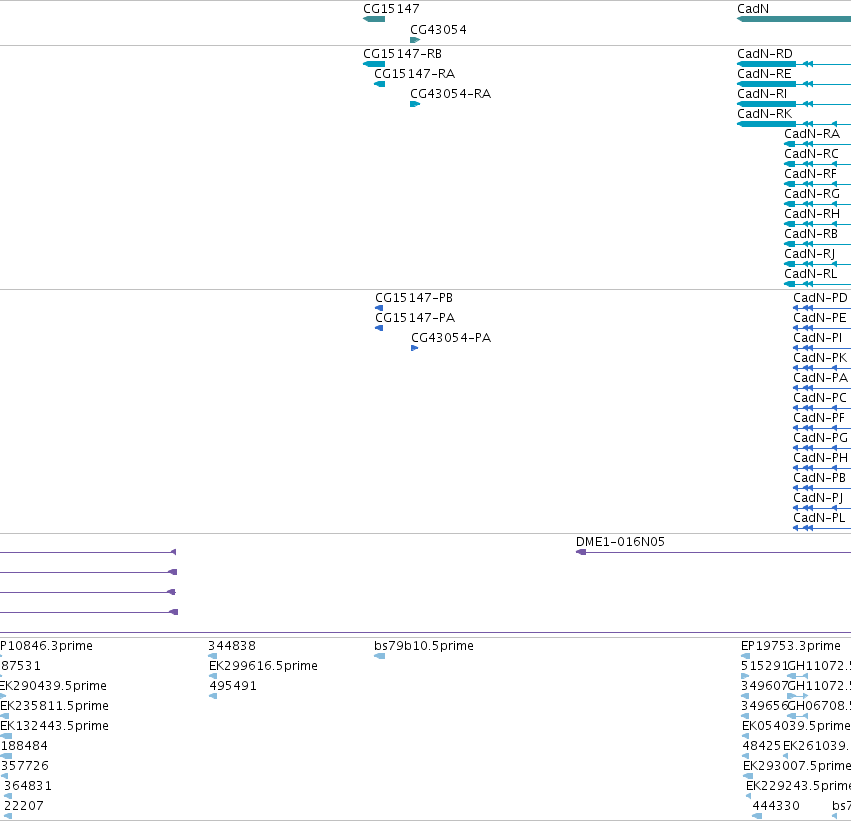The width and height of the screenshot is (851, 821).
Task: Select the EK132443.5prime EST feature
Action: (6, 736)
